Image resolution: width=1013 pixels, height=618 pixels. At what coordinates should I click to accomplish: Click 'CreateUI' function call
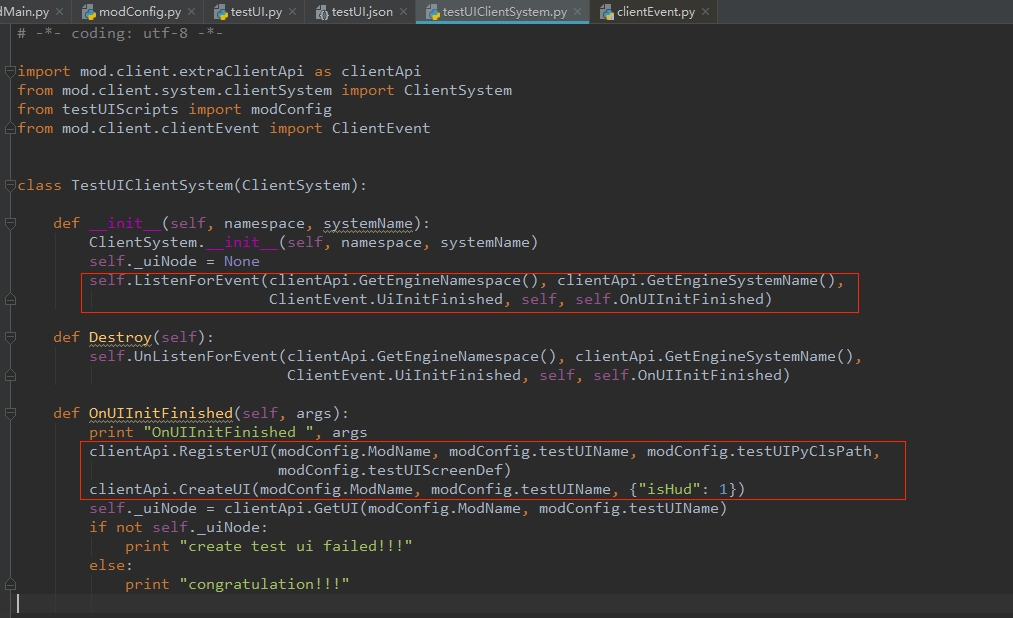(x=214, y=489)
